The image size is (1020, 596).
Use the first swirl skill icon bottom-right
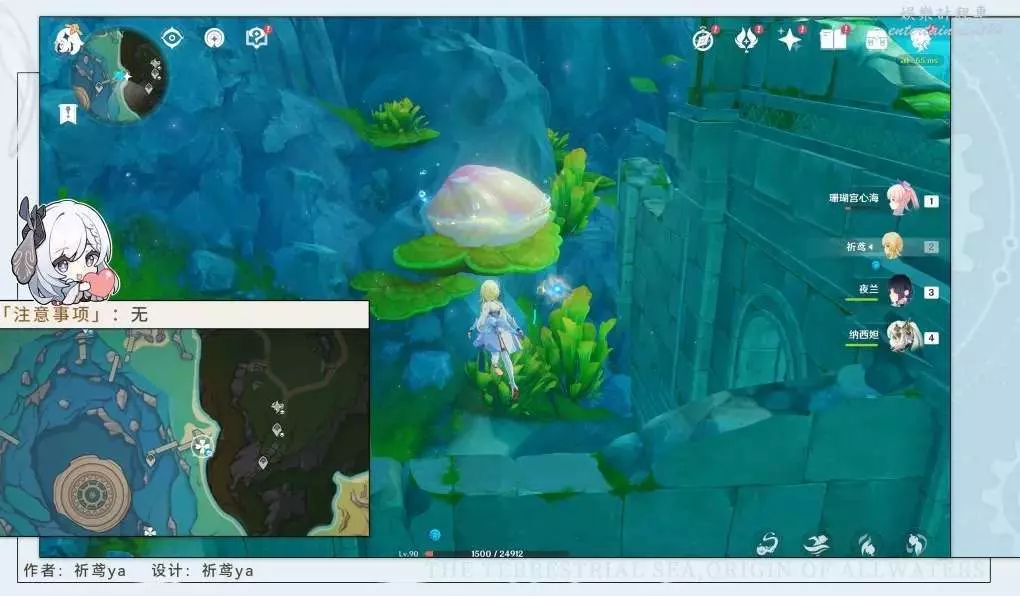click(770, 544)
